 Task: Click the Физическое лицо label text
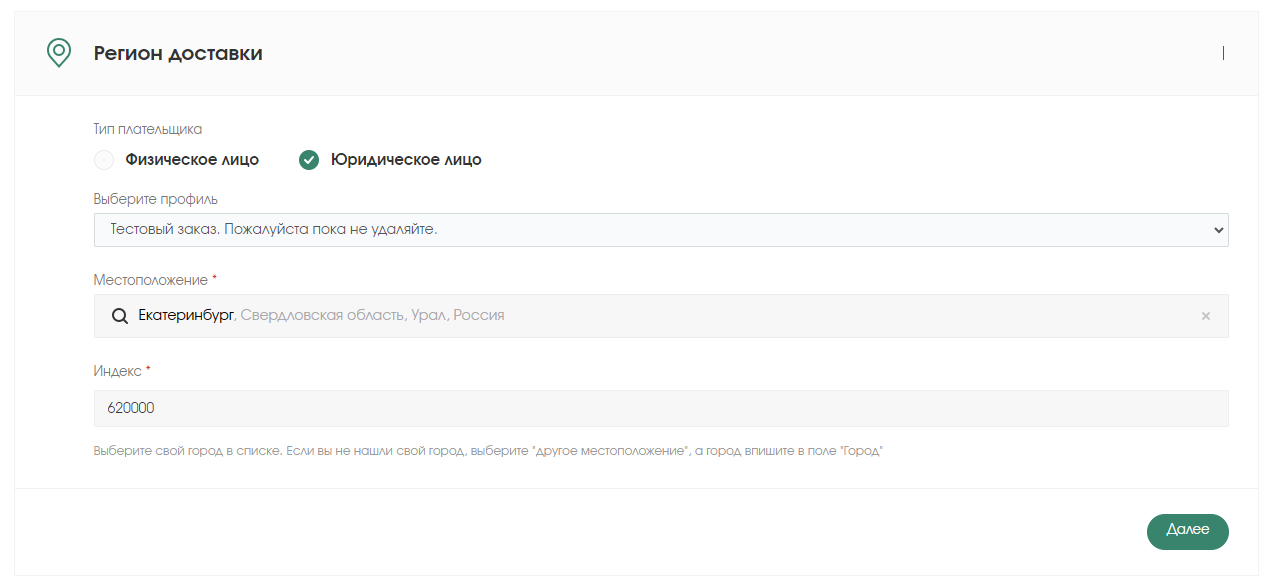(x=192, y=160)
